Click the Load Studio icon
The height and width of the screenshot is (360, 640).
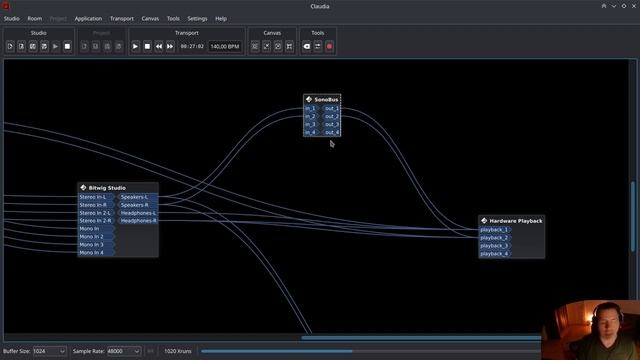(x=22, y=47)
